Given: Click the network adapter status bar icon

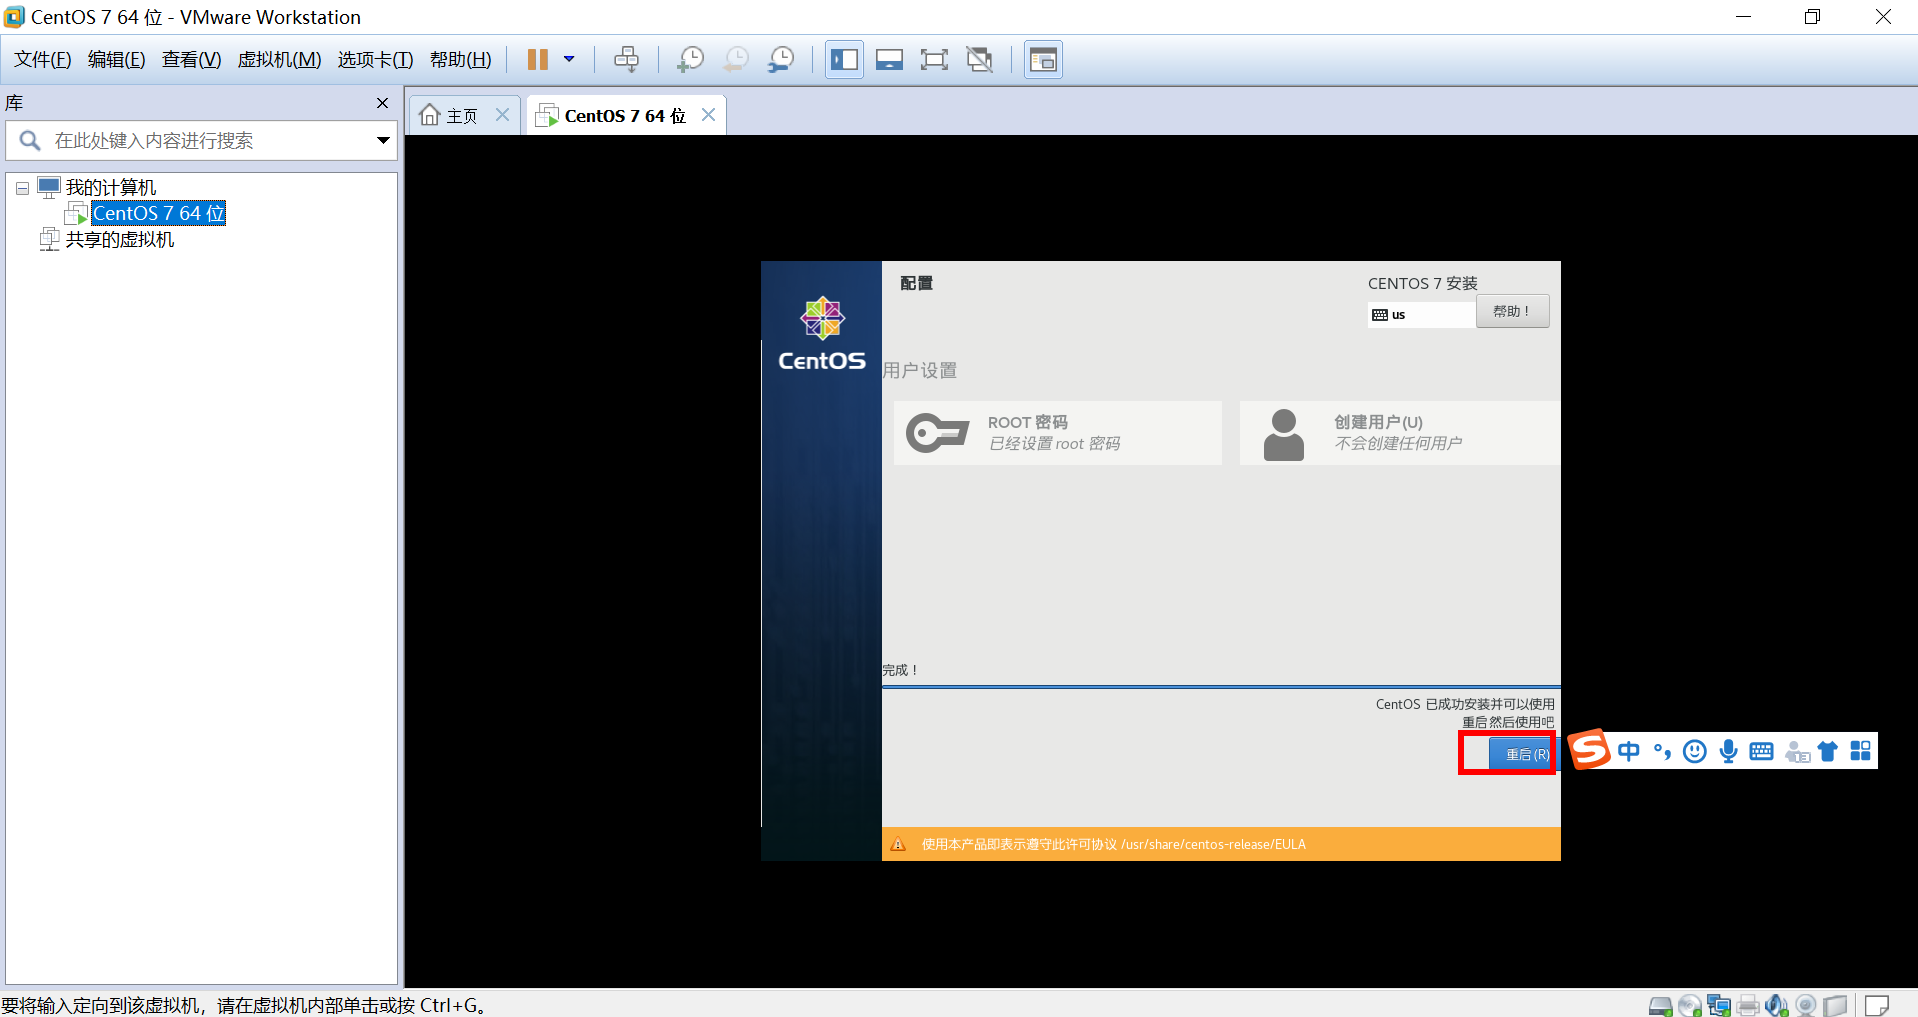Looking at the screenshot, I should (x=1719, y=1006).
